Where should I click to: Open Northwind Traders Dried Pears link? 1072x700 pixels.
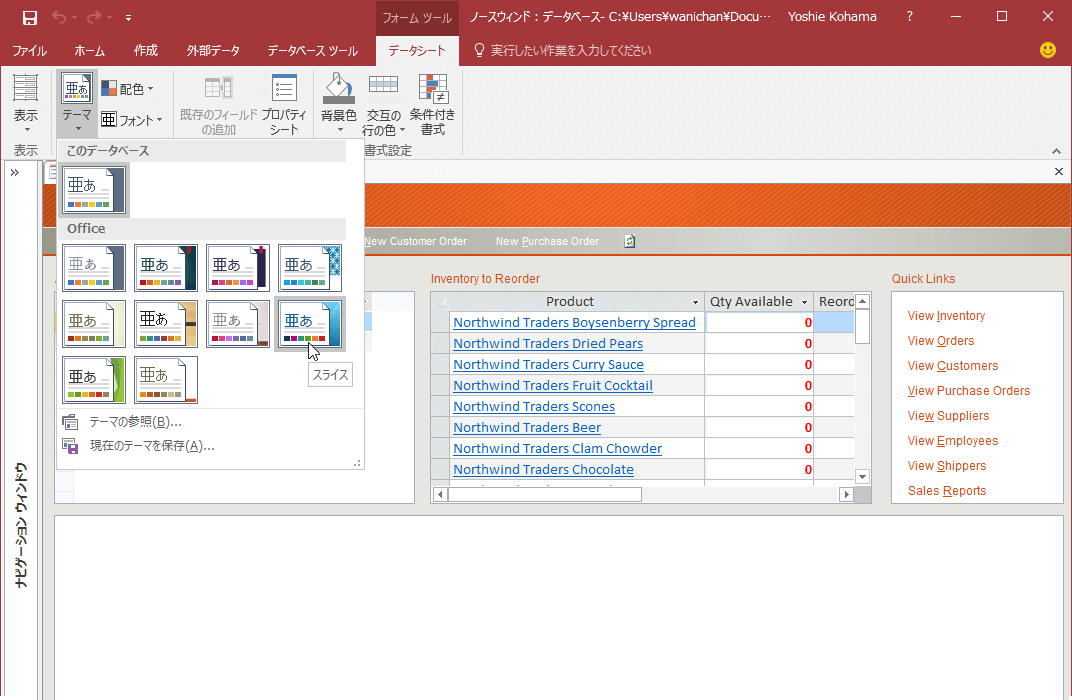tap(548, 344)
